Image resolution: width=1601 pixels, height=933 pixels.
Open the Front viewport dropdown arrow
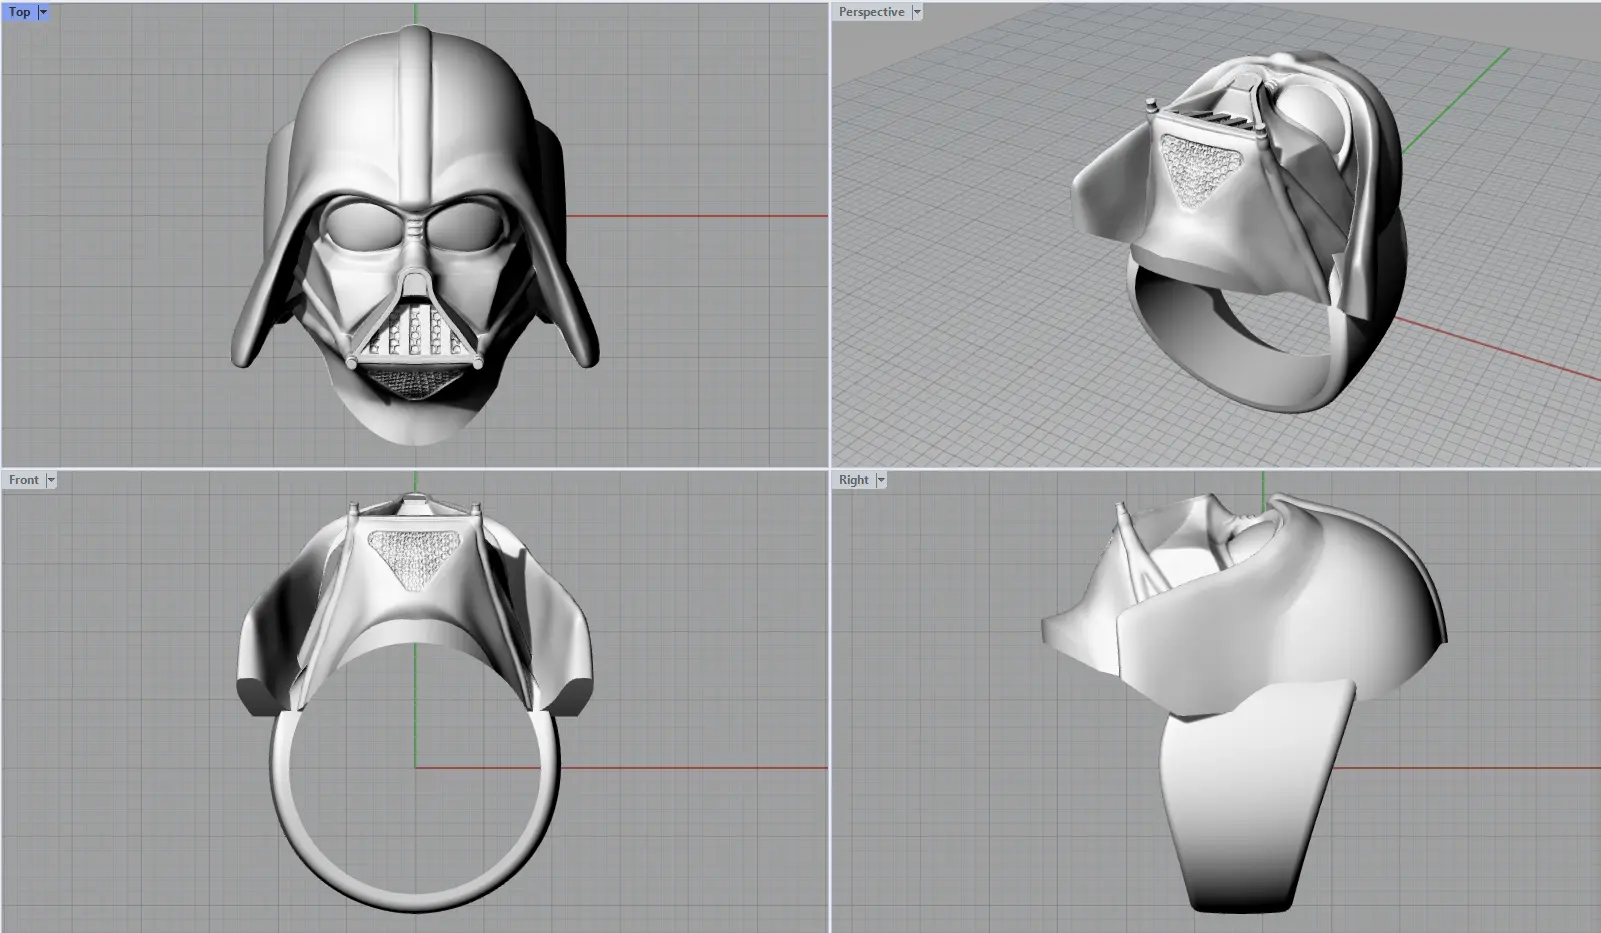51,480
